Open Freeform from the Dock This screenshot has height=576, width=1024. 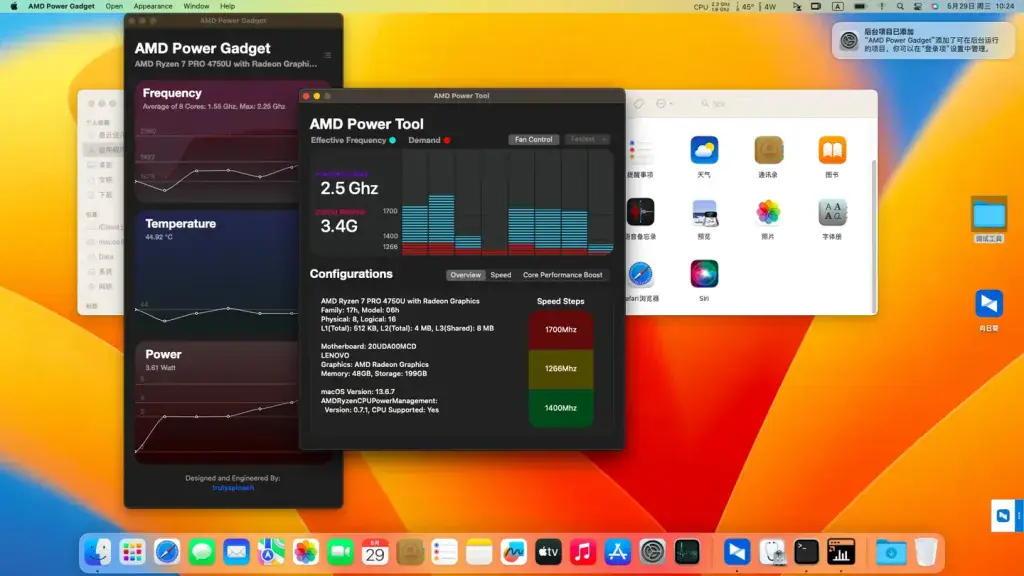click(513, 552)
